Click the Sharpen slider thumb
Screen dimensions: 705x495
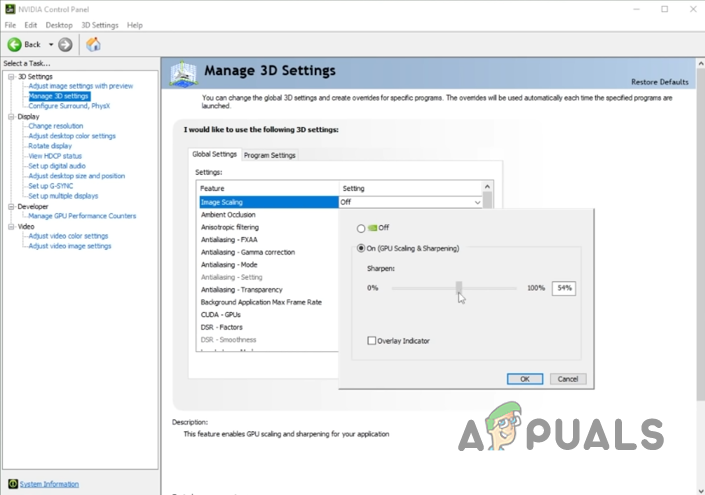[x=459, y=287]
